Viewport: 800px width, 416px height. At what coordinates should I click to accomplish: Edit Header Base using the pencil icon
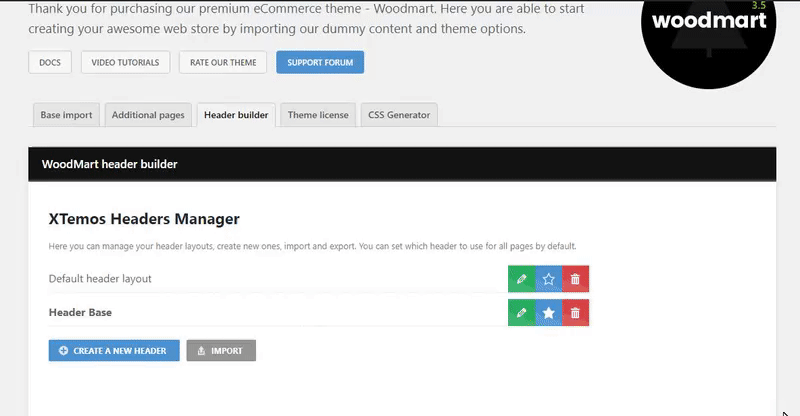[x=521, y=312]
